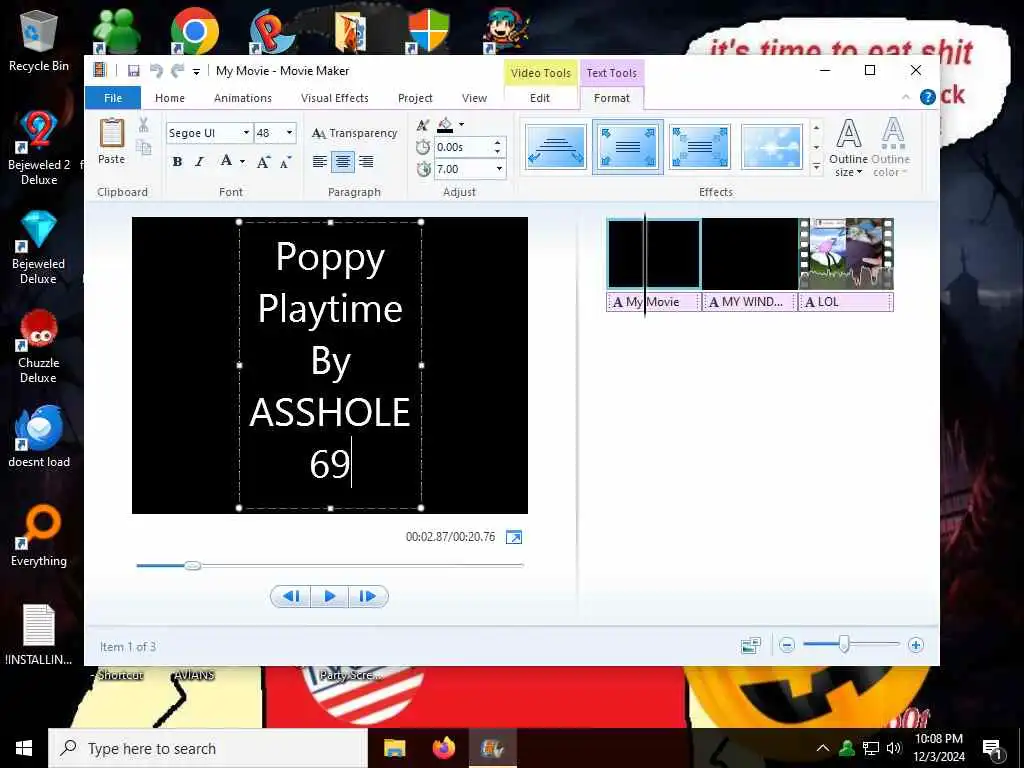This screenshot has width=1024, height=768.
Task: Toggle italic text formatting
Action: 200,162
